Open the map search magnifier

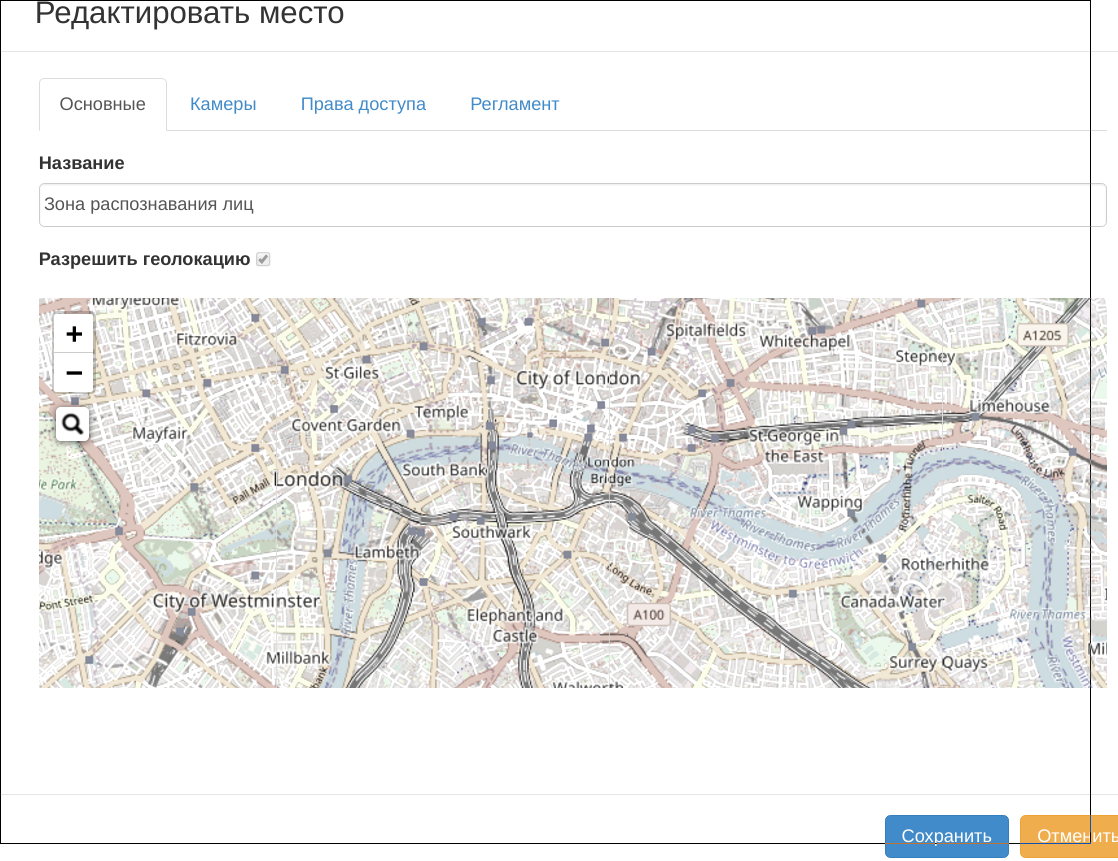coord(73,424)
